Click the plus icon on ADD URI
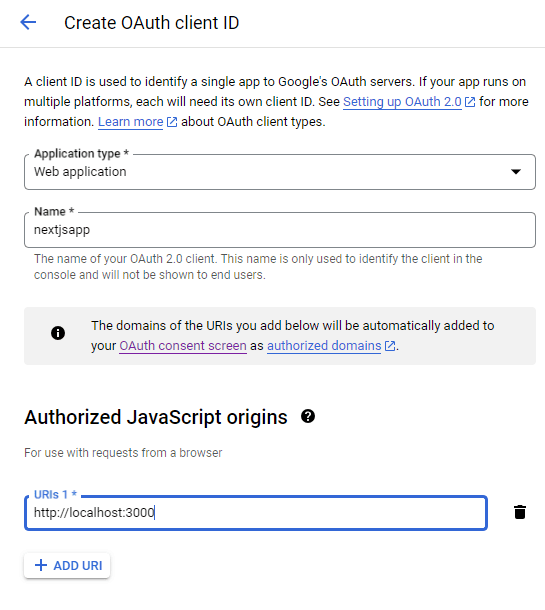 pos(41,565)
